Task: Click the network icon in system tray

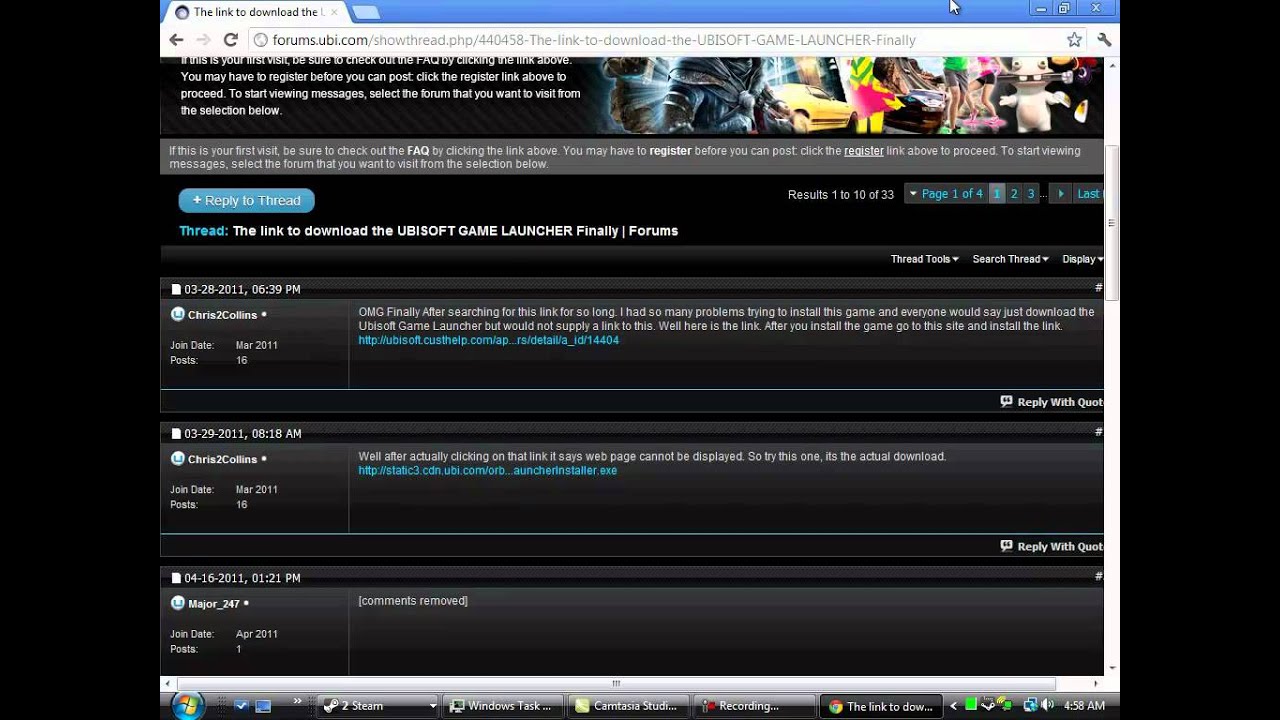Action: 1030,706
